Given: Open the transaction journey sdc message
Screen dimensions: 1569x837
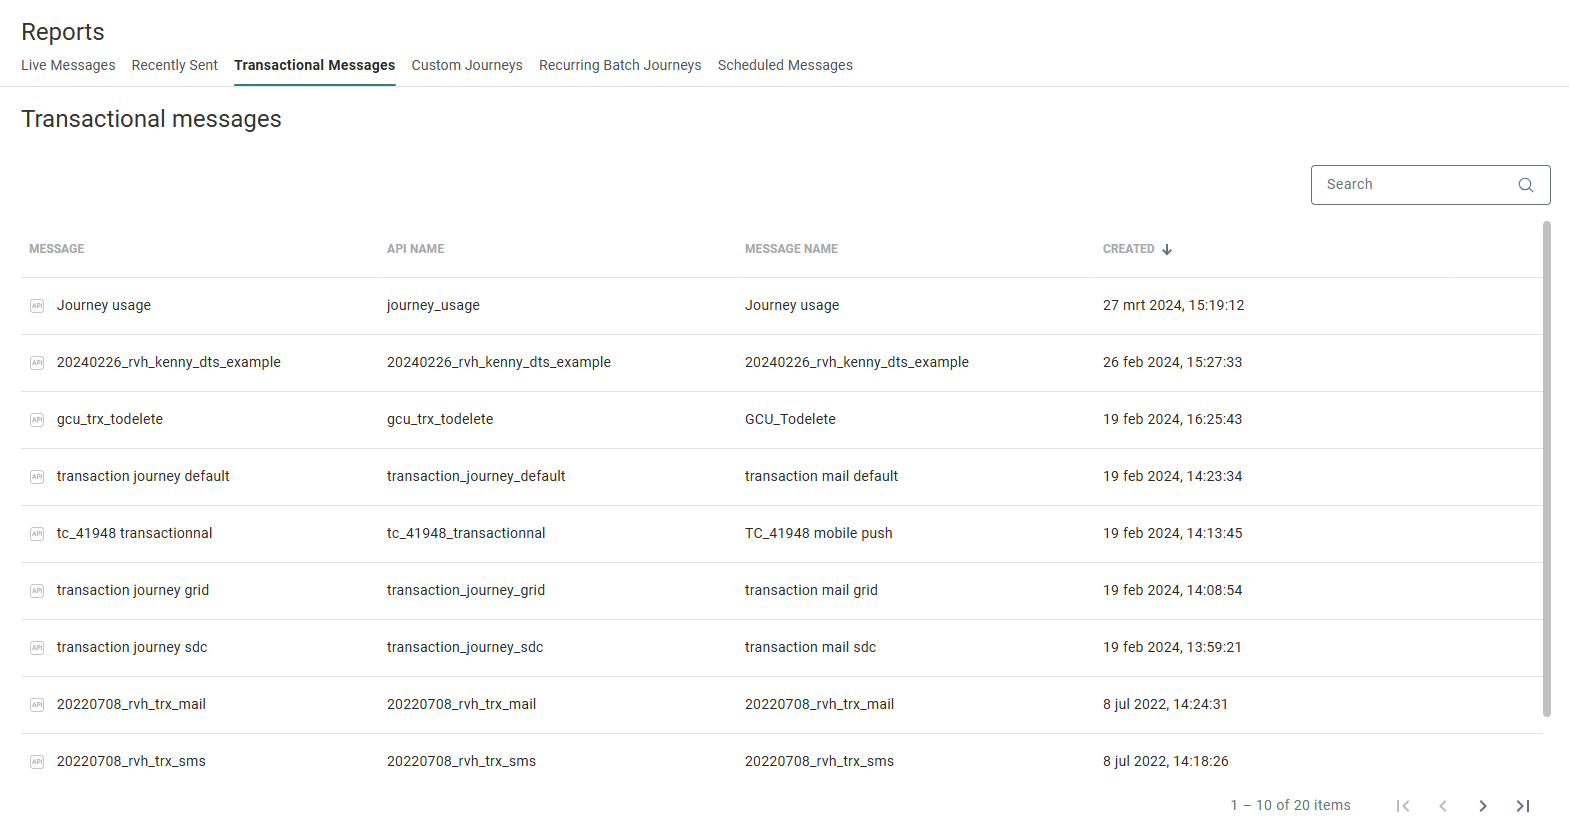Looking at the screenshot, I should 132,647.
